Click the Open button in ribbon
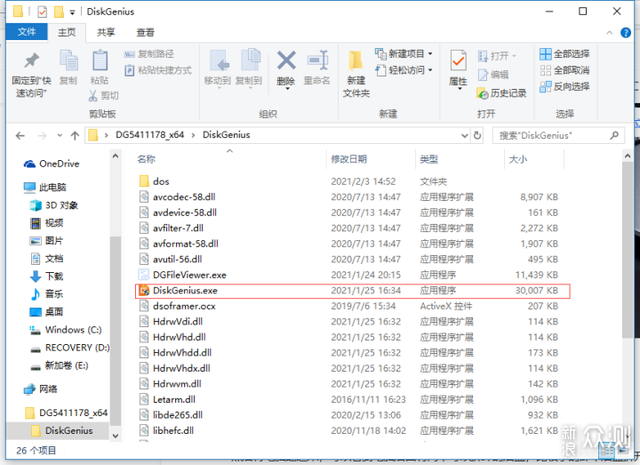 [497, 56]
